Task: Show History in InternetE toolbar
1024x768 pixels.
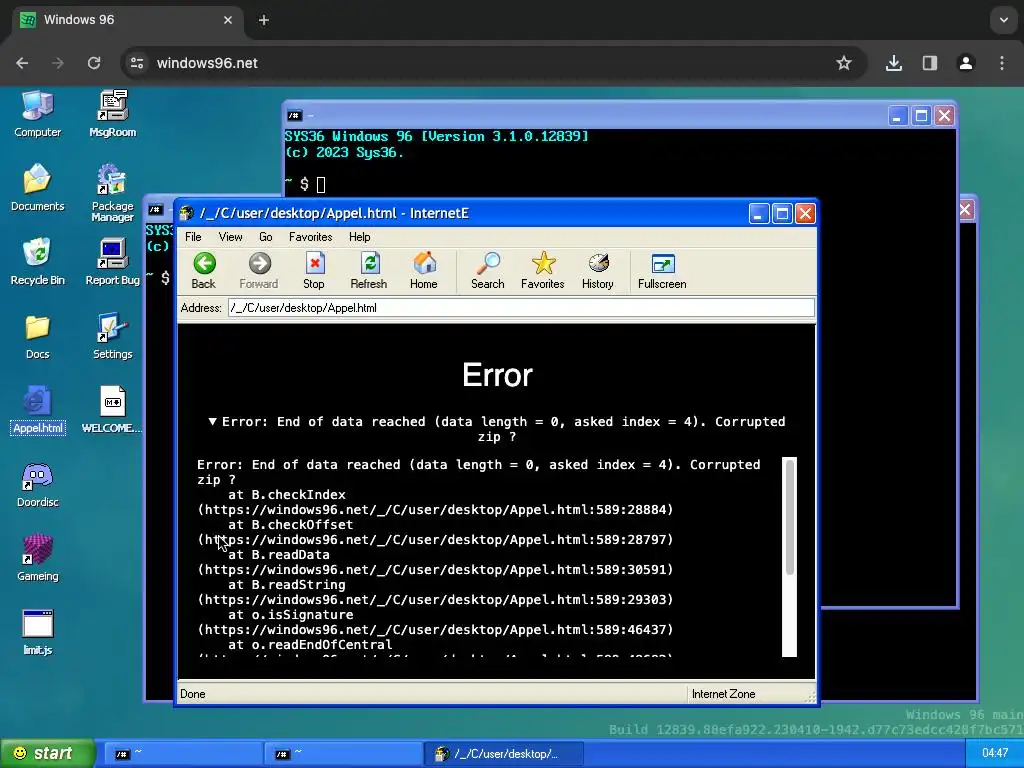Action: 598,270
